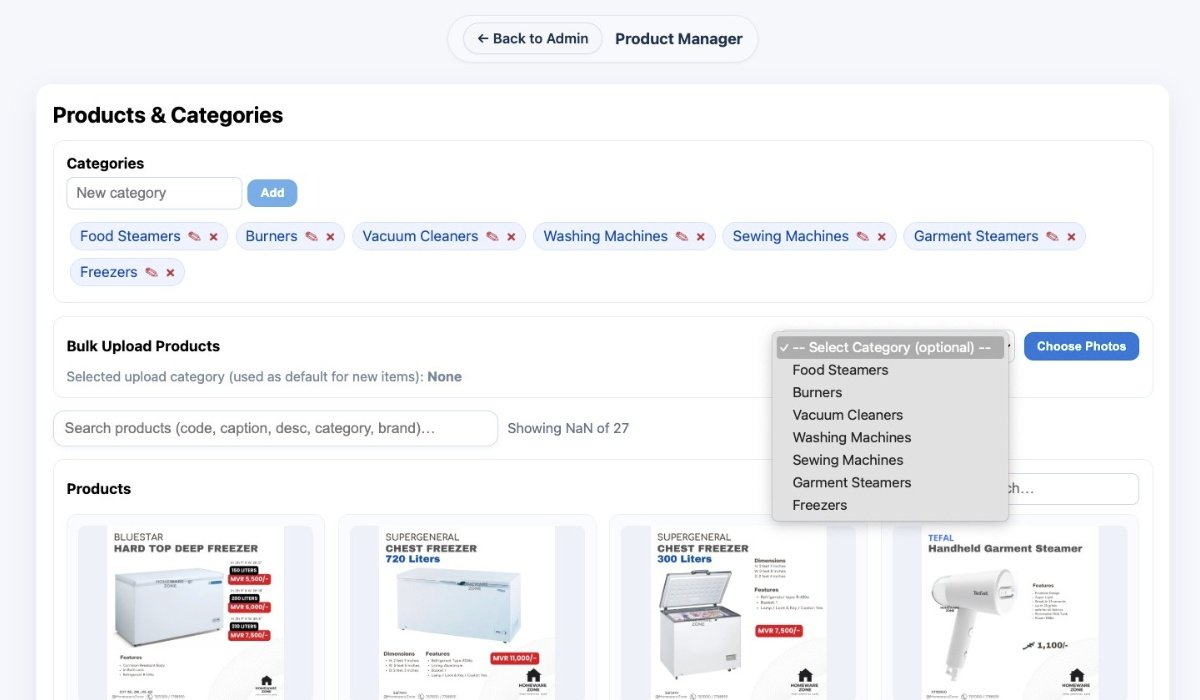Screen dimensions: 1200x700
Task: Open the Bluestar Hard Top Deep Freezer product
Action: tap(196, 610)
